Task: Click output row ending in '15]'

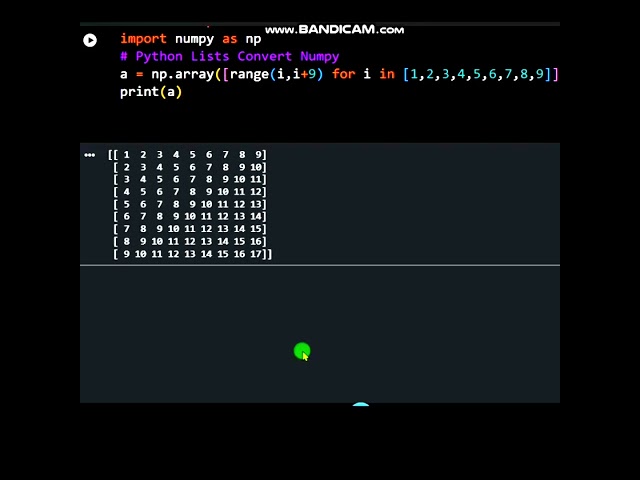Action: (190, 229)
